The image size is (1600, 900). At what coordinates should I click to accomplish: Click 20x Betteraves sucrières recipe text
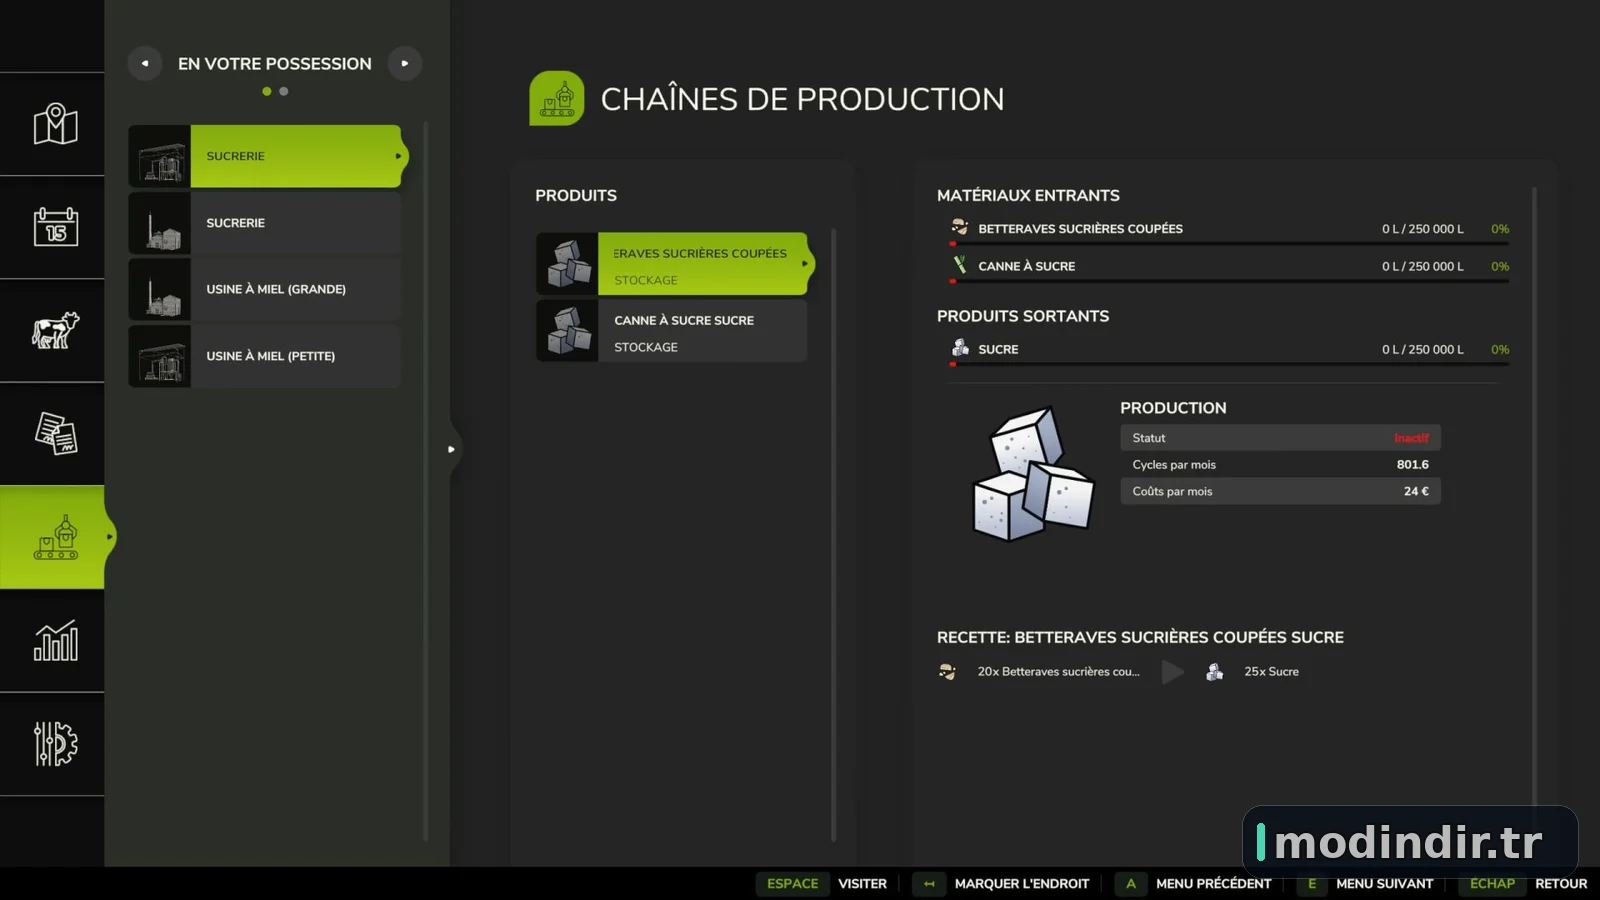[x=1058, y=672]
